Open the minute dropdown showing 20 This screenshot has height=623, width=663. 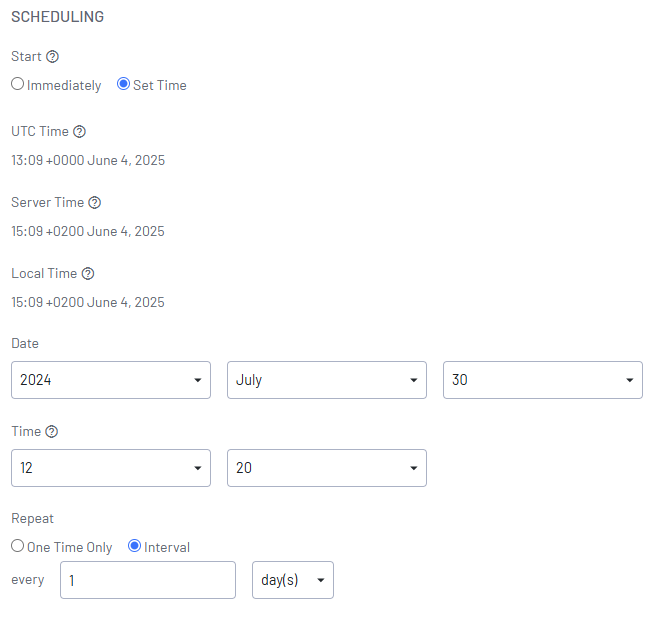[327, 468]
